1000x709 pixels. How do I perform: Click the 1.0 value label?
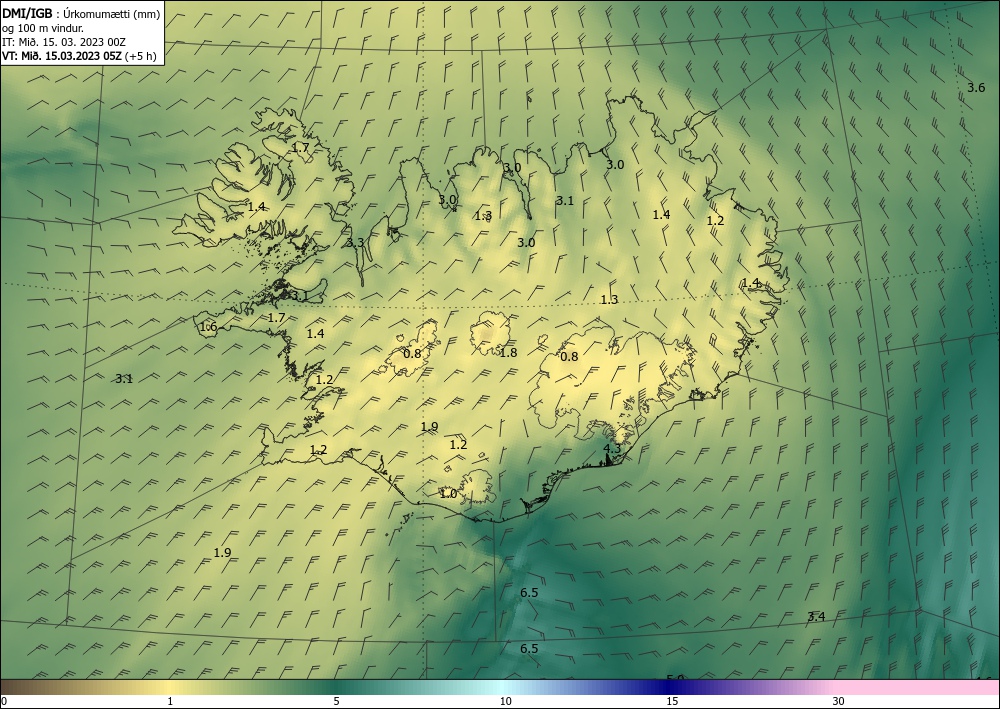(448, 493)
